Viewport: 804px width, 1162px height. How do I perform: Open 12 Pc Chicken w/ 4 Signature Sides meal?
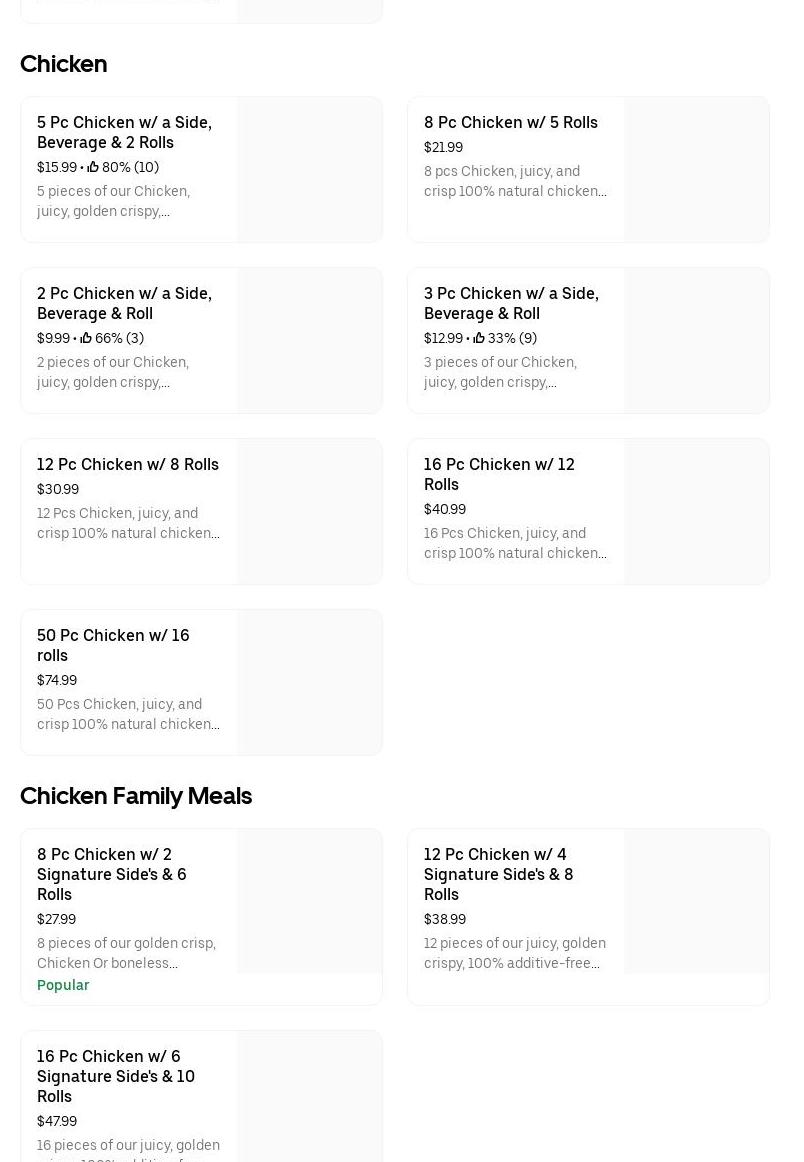coord(498,874)
